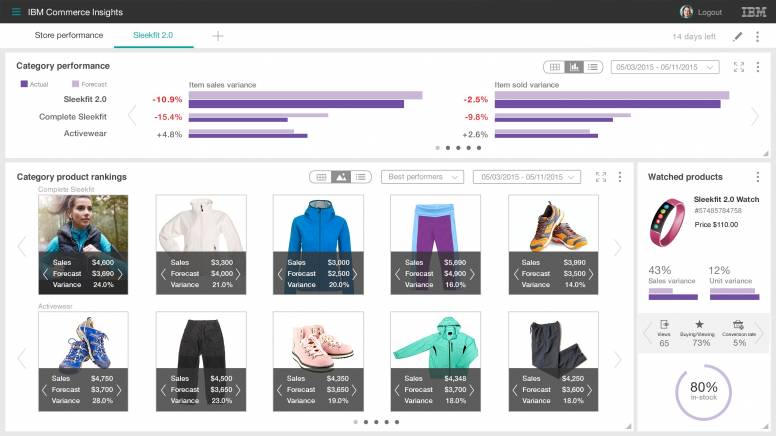
Task: Expand Category performance panel to fullscreen
Action: coord(739,67)
